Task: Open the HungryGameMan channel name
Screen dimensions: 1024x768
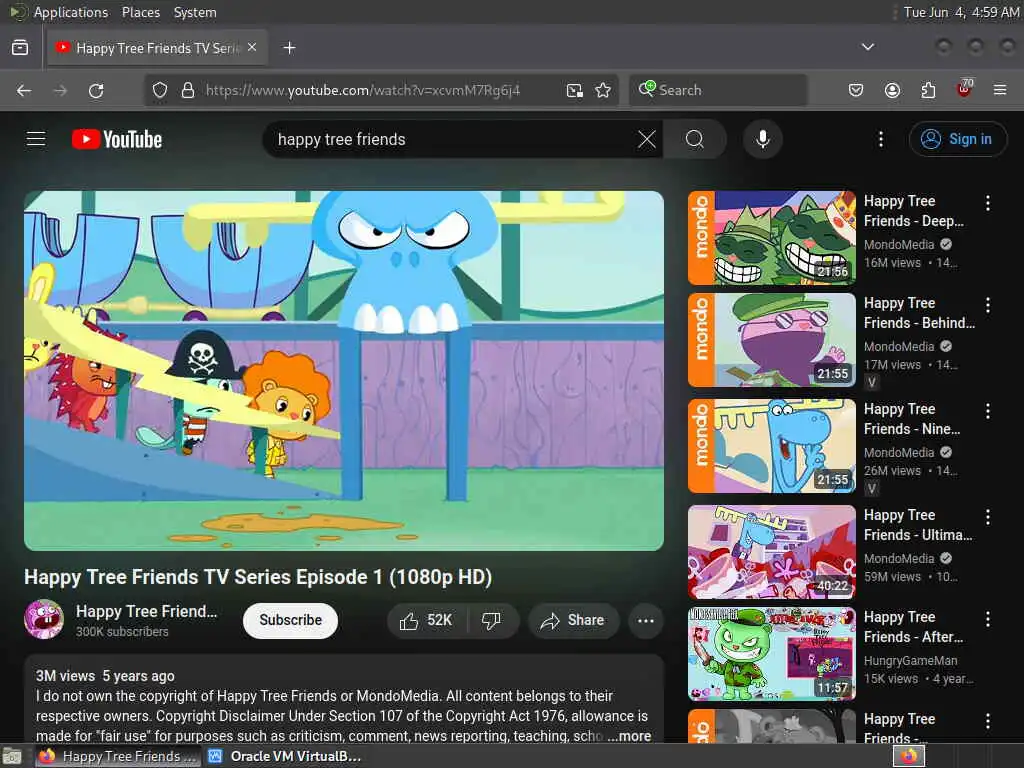Action: pos(910,661)
